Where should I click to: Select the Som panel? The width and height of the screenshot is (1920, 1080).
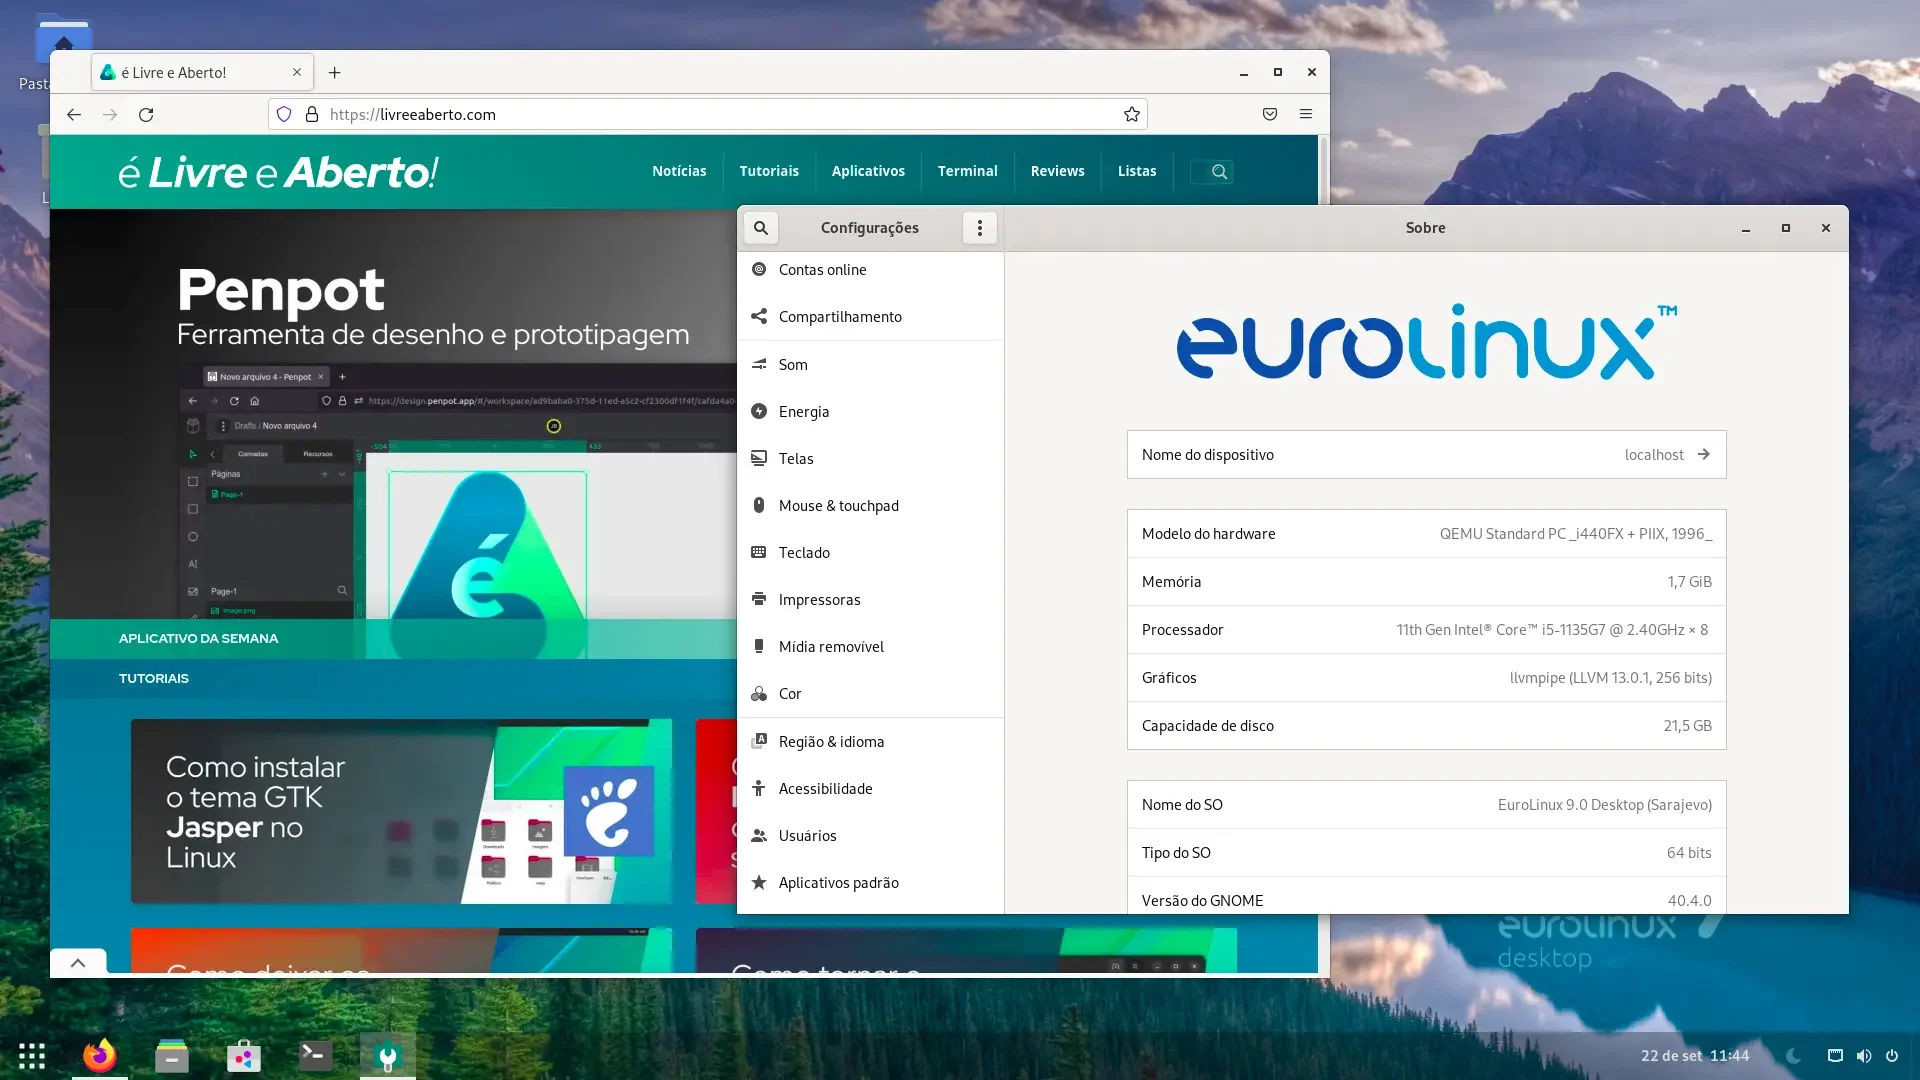coord(870,365)
